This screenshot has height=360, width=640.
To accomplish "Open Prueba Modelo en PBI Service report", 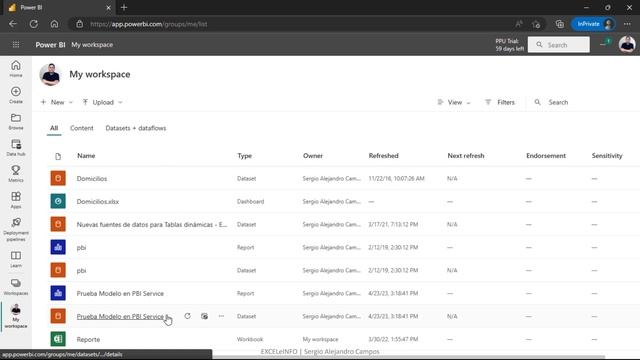I will coord(120,293).
